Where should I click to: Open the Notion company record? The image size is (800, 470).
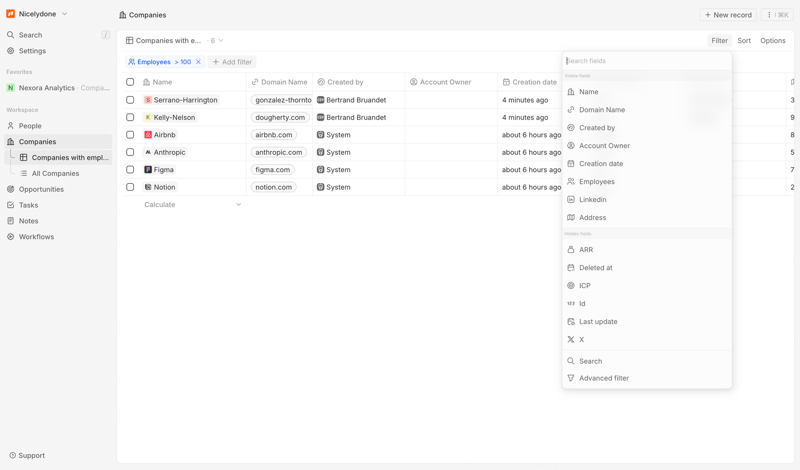(160, 187)
